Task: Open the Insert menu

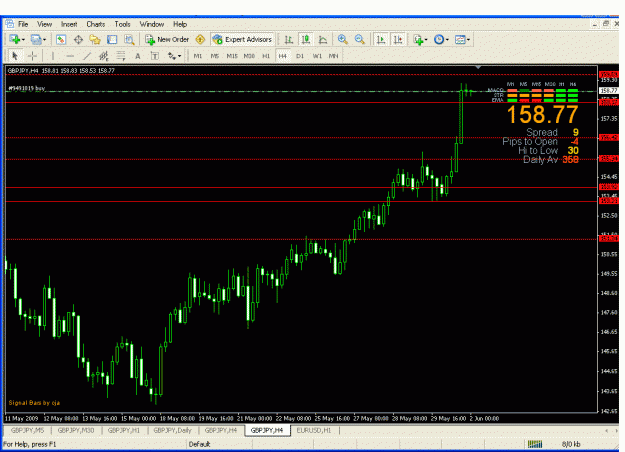Action: pos(69,24)
